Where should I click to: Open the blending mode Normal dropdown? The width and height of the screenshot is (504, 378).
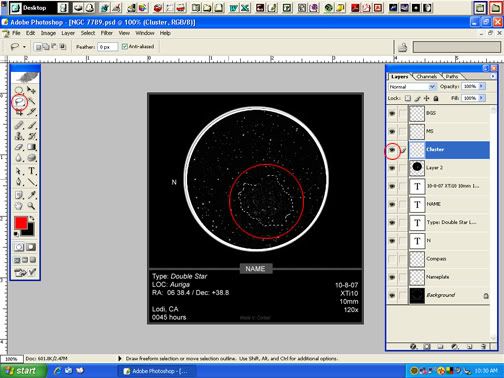[x=413, y=87]
